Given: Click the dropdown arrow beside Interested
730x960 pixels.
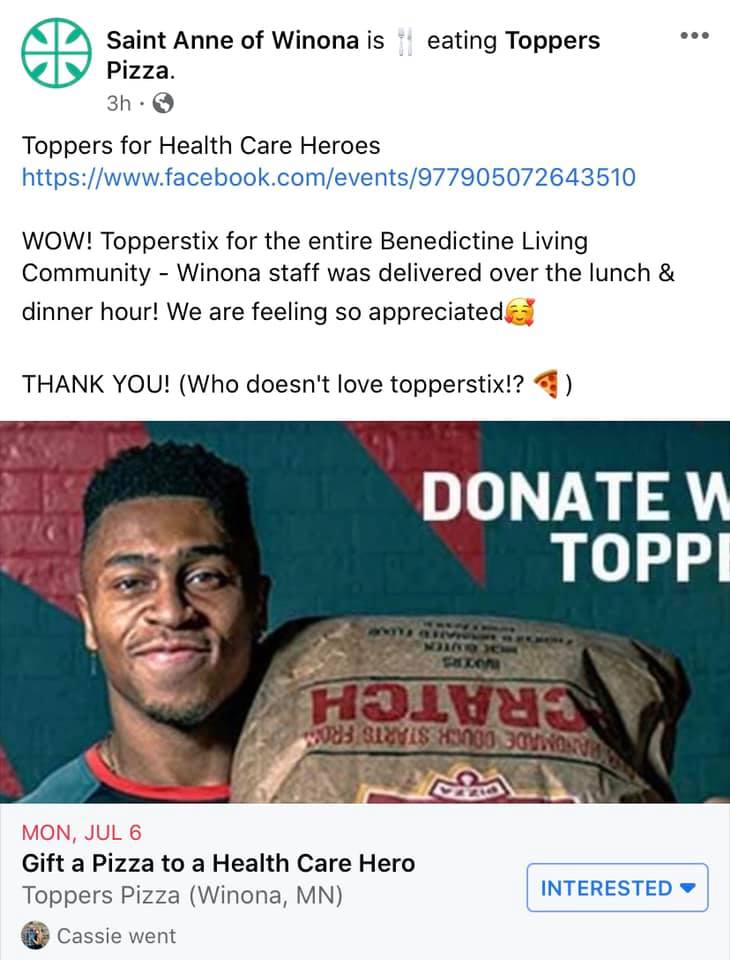Looking at the screenshot, I should click(x=688, y=887).
